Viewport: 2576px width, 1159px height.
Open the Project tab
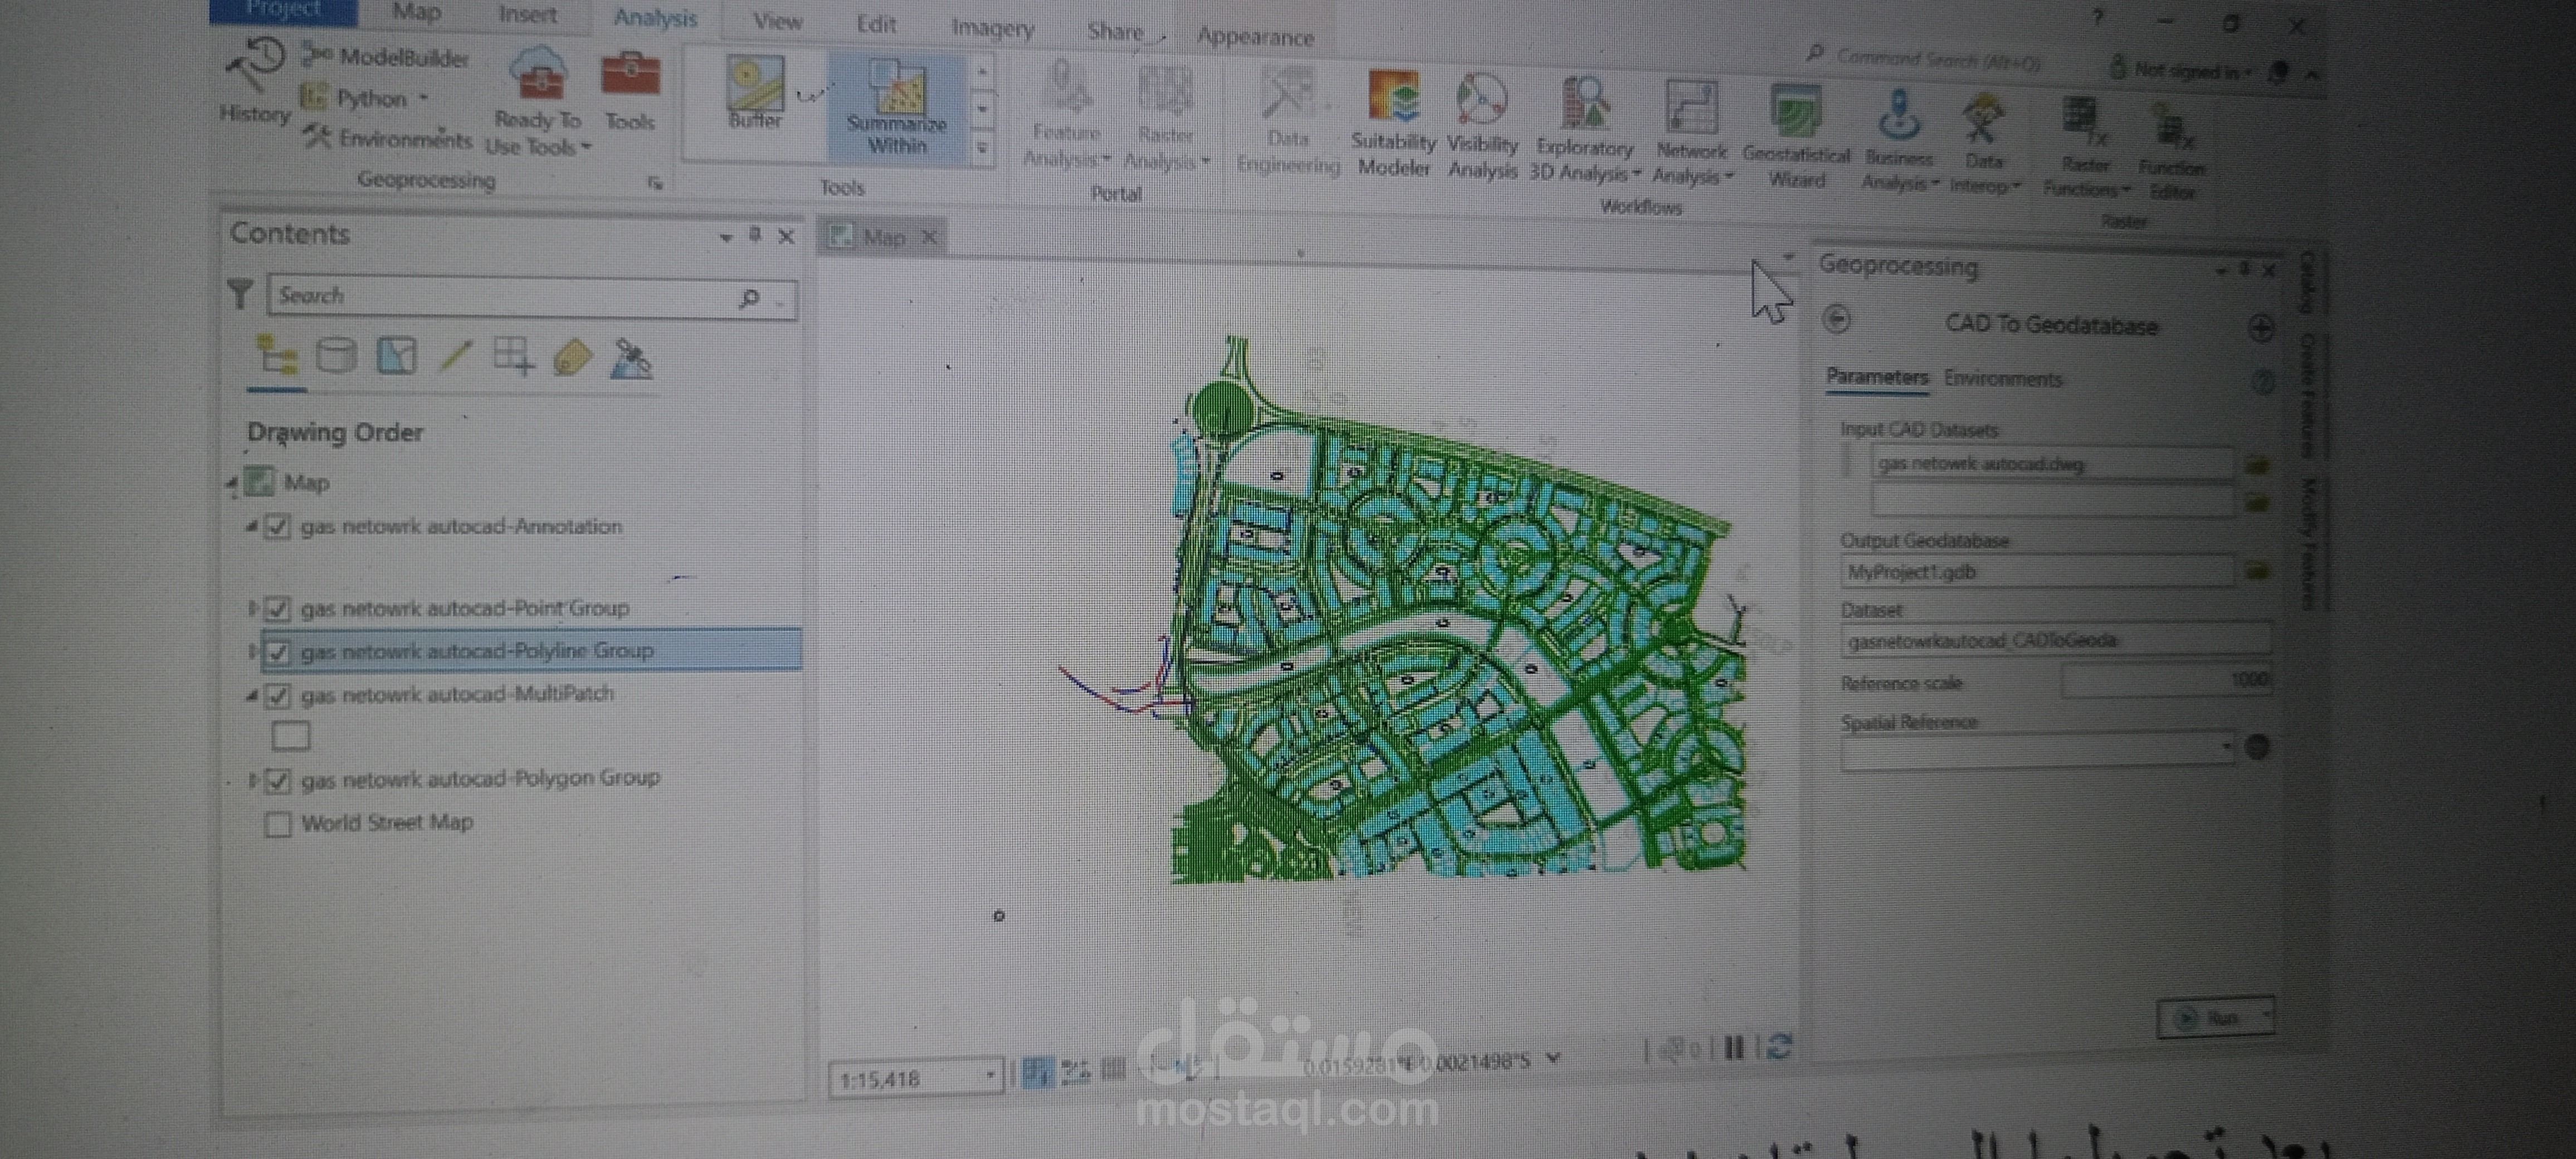pyautogui.click(x=284, y=10)
